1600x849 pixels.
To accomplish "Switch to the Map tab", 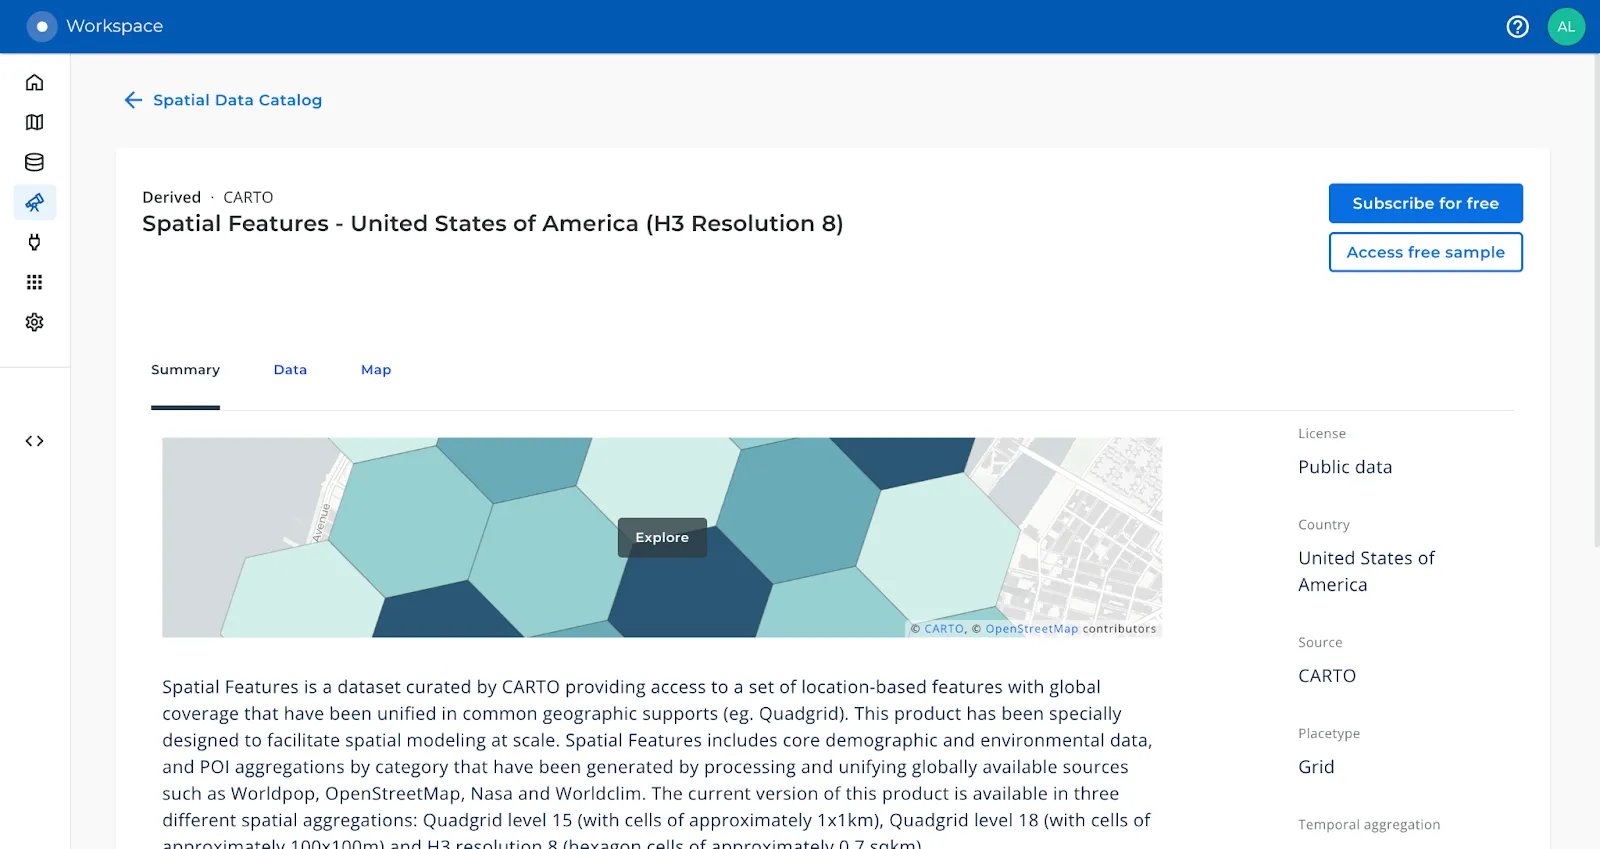I will point(376,370).
